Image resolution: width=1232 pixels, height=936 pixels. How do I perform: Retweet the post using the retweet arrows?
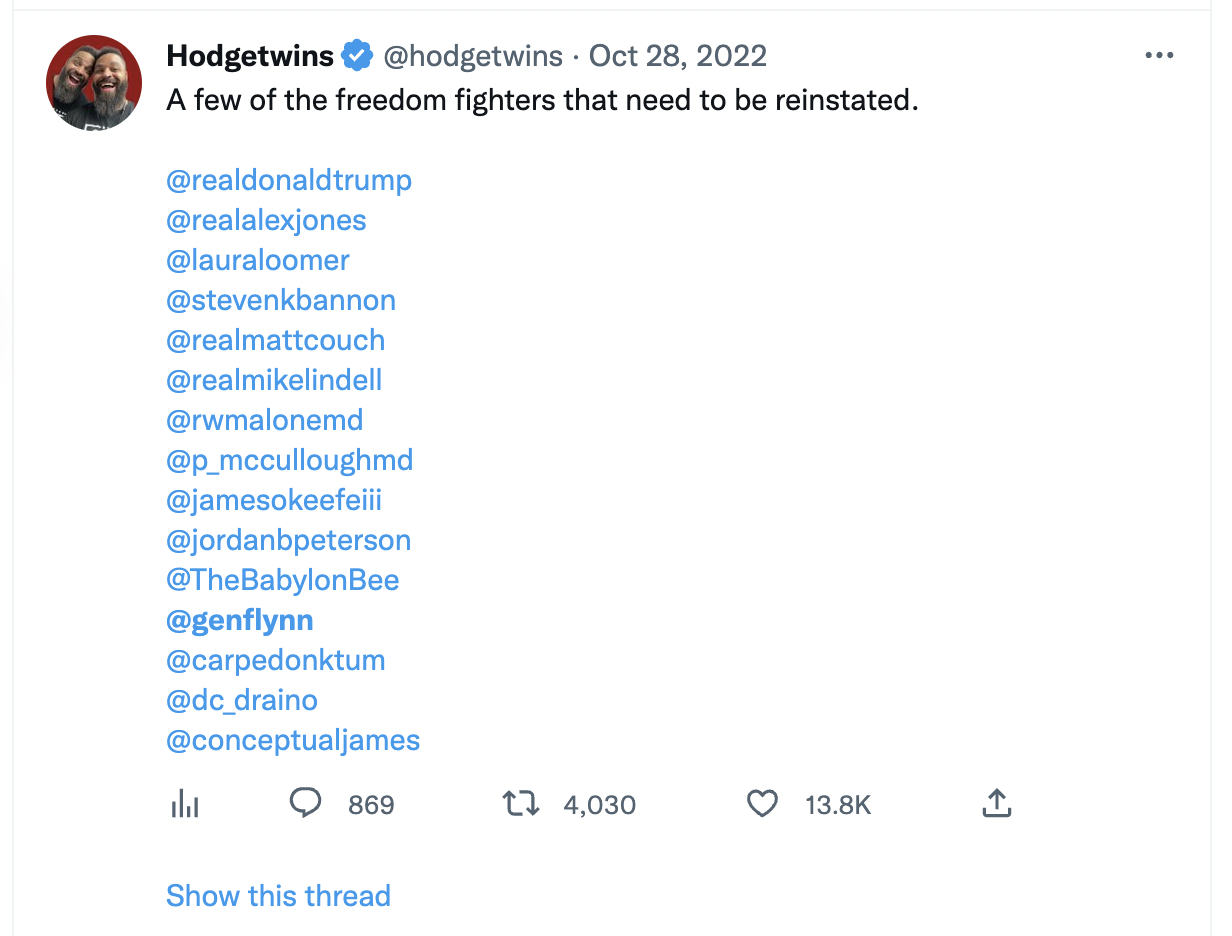click(521, 803)
